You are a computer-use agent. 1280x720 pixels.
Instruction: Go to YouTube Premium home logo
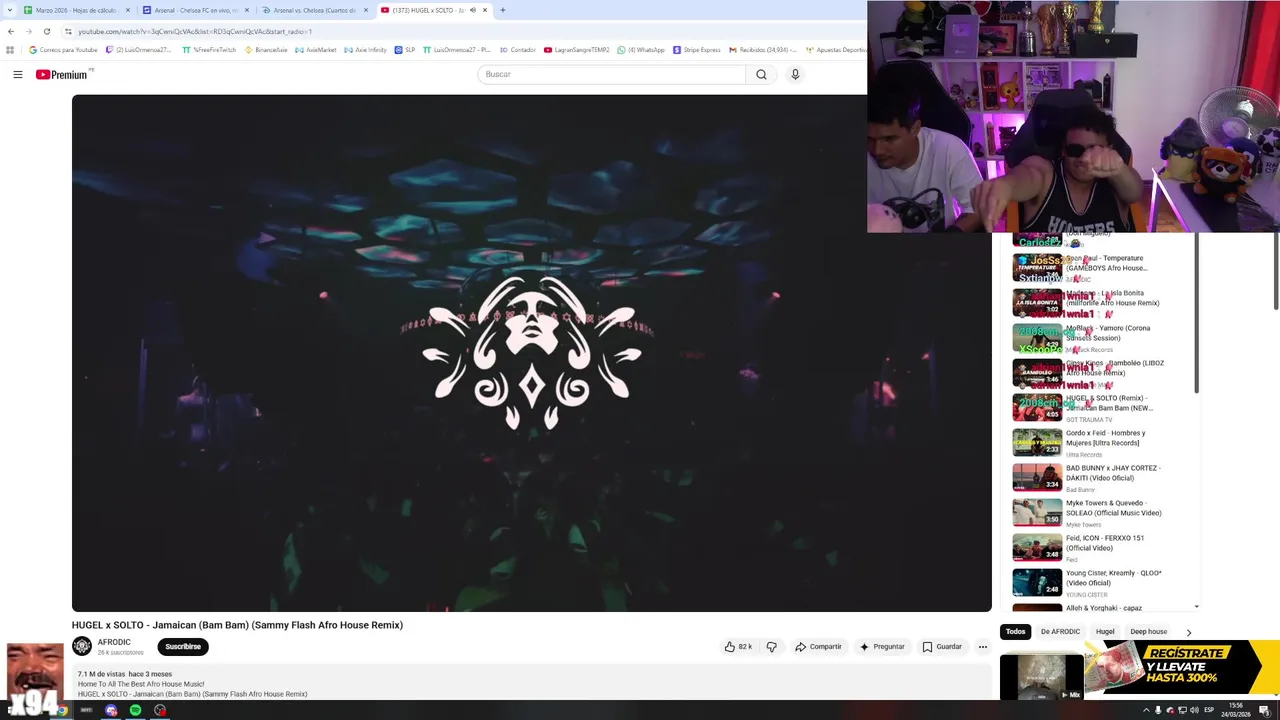[62, 74]
